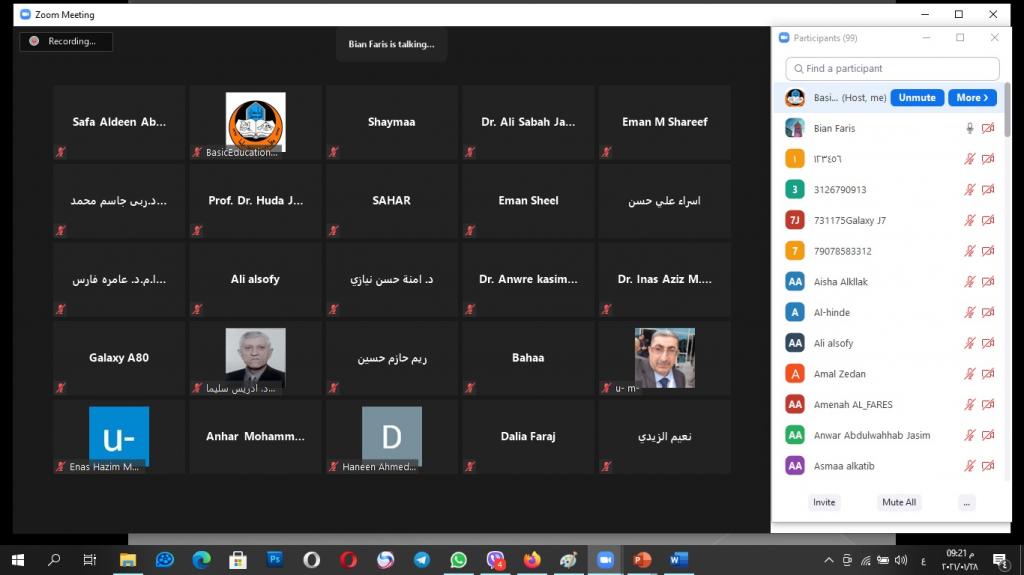The width and height of the screenshot is (1024, 575).
Task: Click the Invite button
Action: (824, 502)
